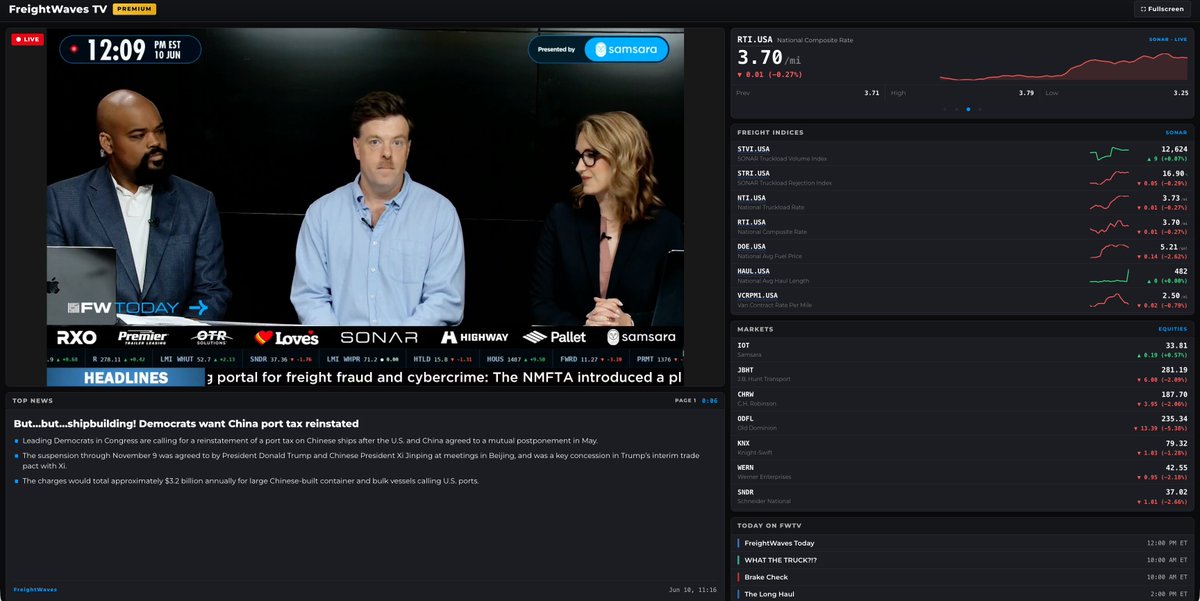Viewport: 1200px width, 601px height.
Task: Select the ODFL Old Dominion row
Action: point(961,422)
